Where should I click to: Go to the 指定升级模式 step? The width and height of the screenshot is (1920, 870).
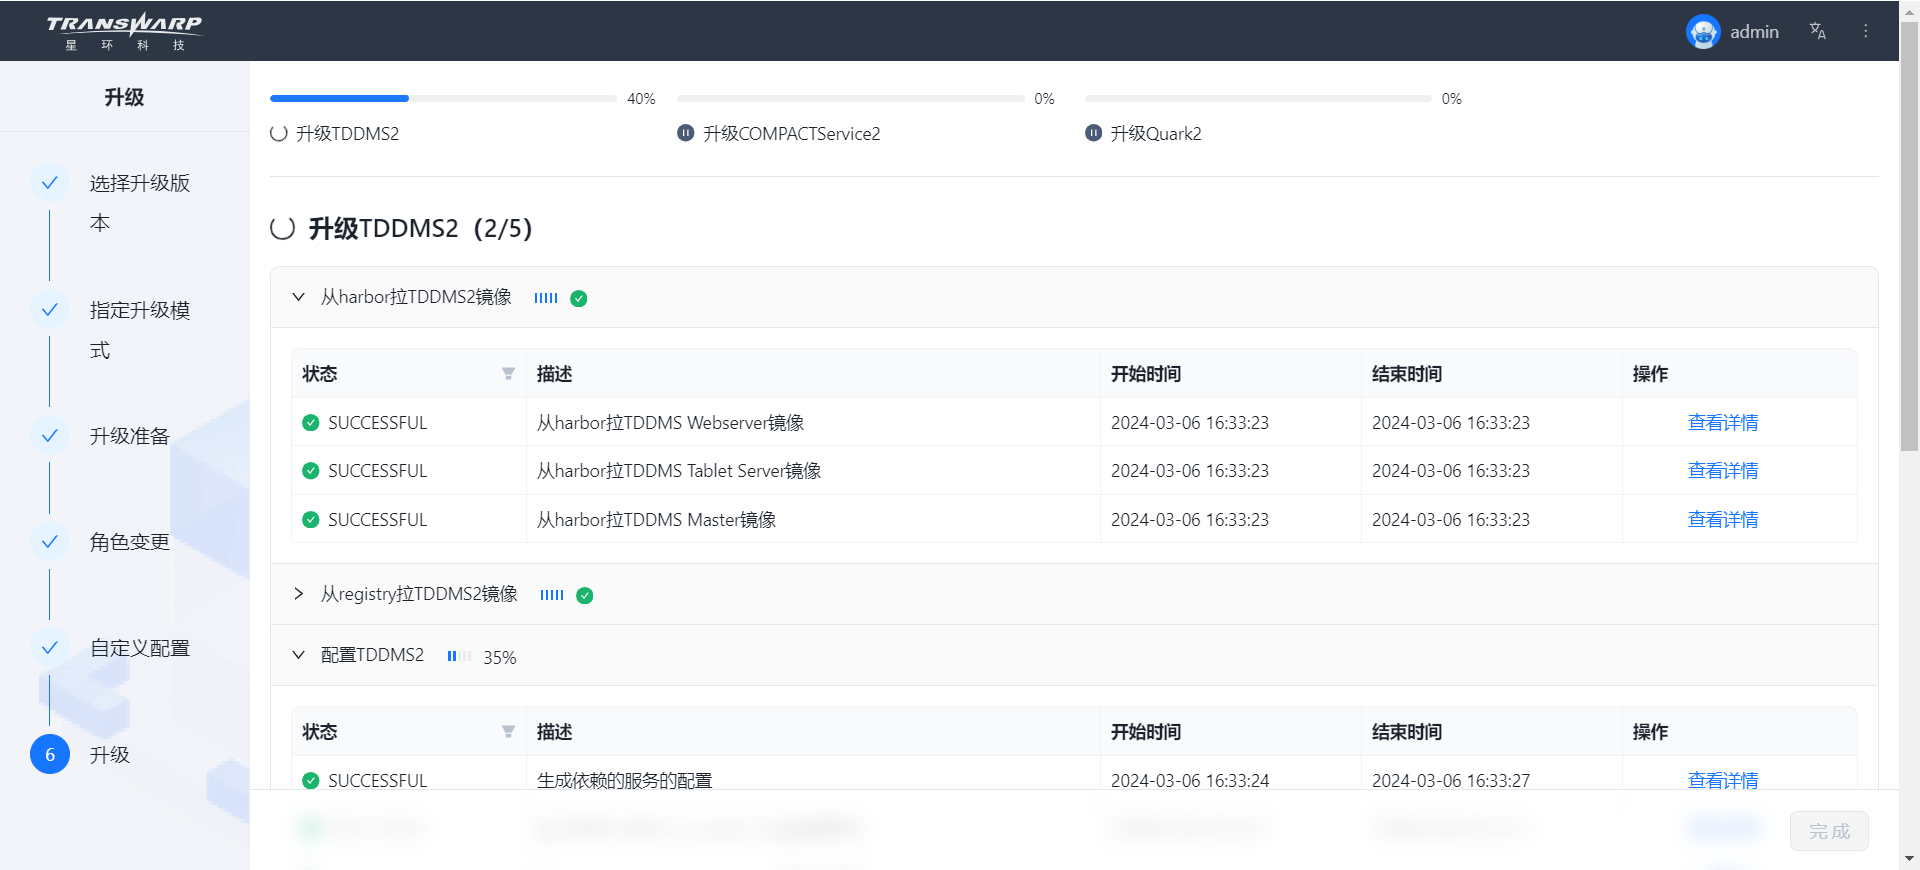point(139,330)
